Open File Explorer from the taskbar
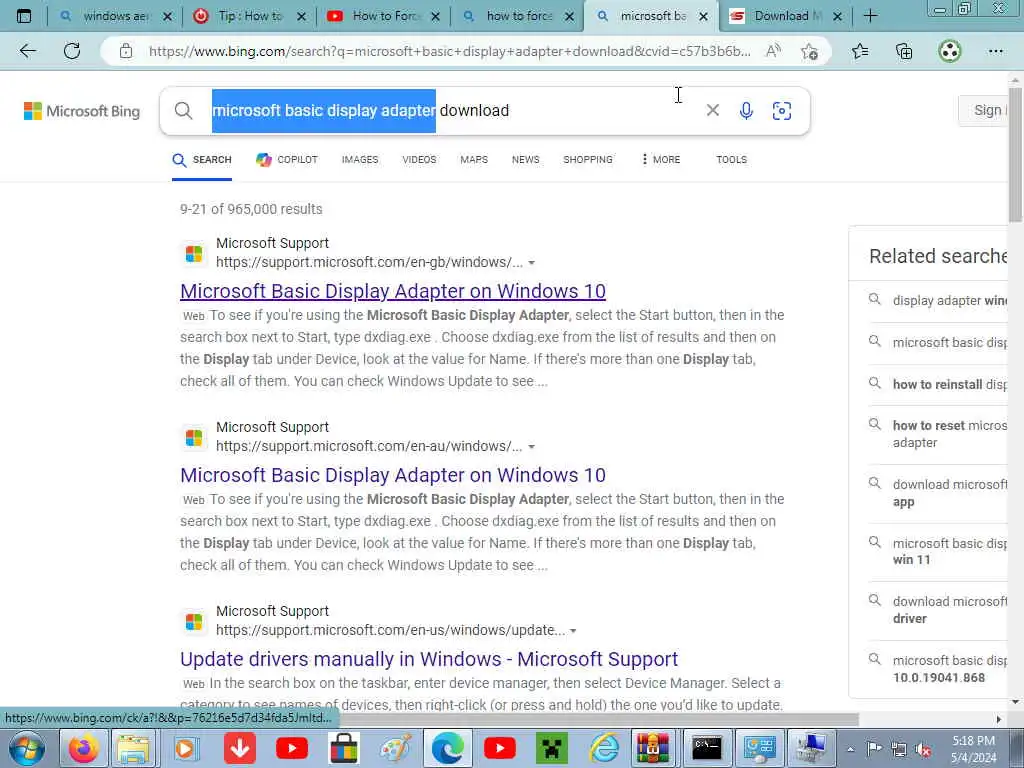Image resolution: width=1024 pixels, height=768 pixels. pyautogui.click(x=134, y=748)
